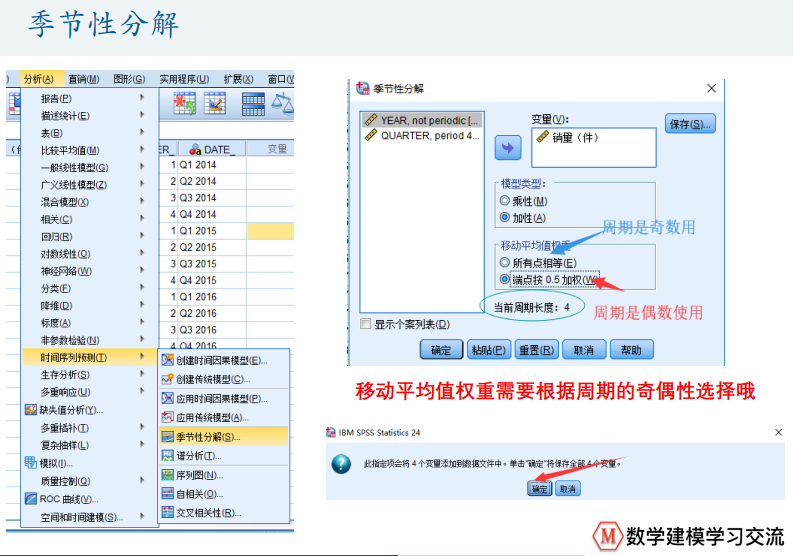The height and width of the screenshot is (556, 793).
Task: Enable the 显示个案列表 checkbox
Action: click(366, 324)
